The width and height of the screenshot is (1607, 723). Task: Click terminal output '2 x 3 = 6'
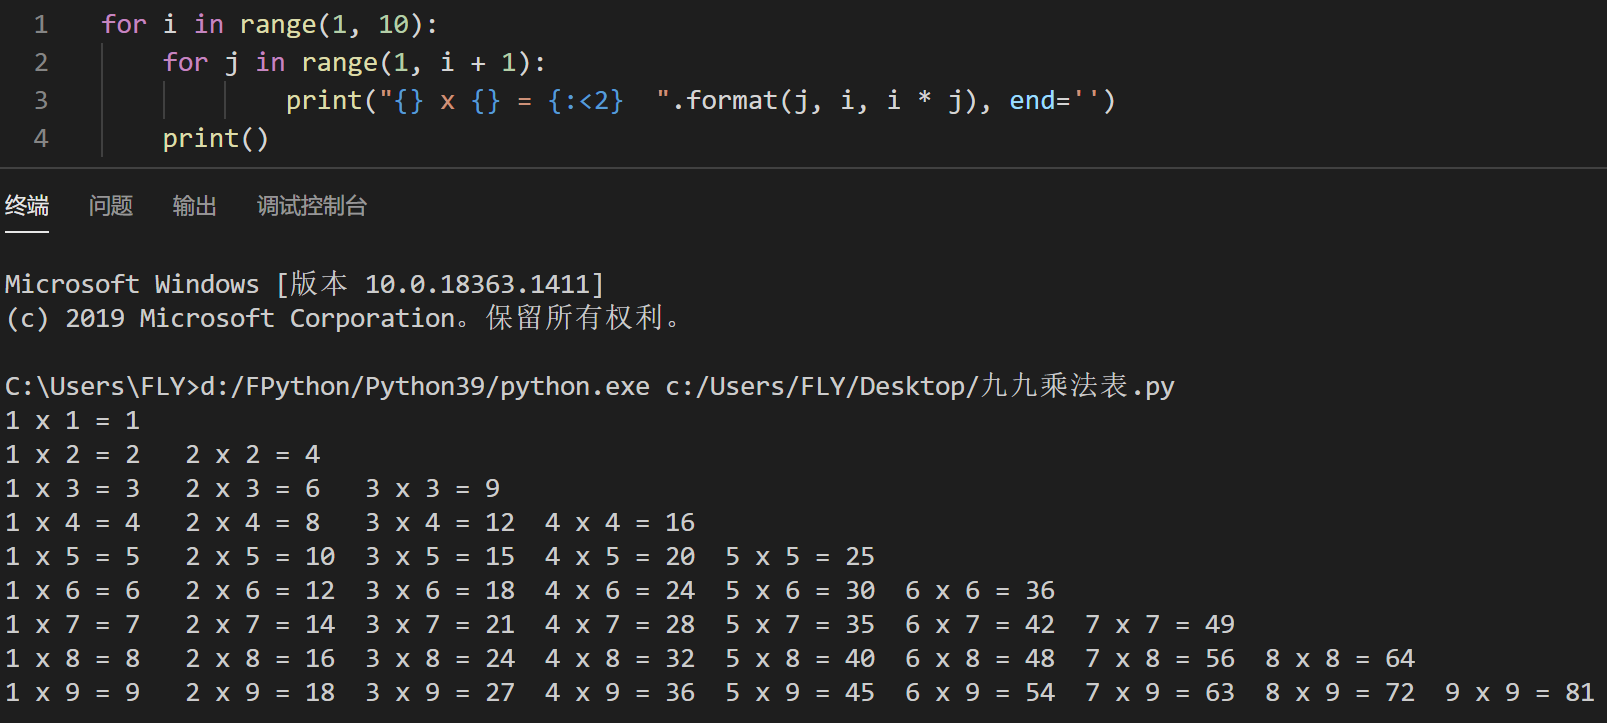coord(253,488)
